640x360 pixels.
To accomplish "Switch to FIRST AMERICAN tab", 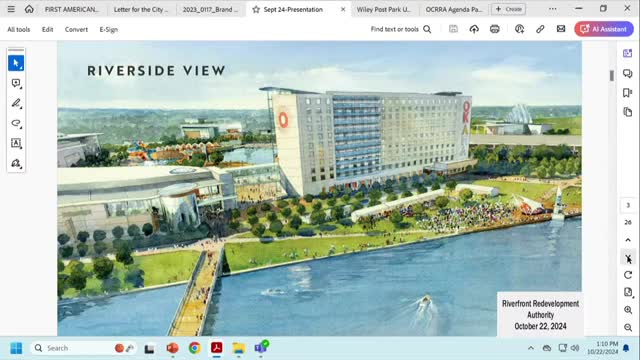I will [x=72, y=9].
